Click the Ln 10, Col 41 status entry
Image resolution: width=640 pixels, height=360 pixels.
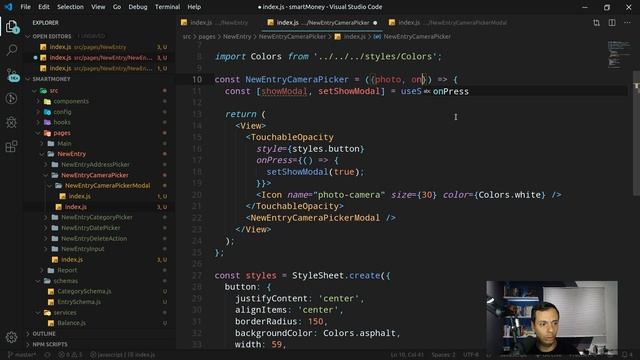click(407, 355)
